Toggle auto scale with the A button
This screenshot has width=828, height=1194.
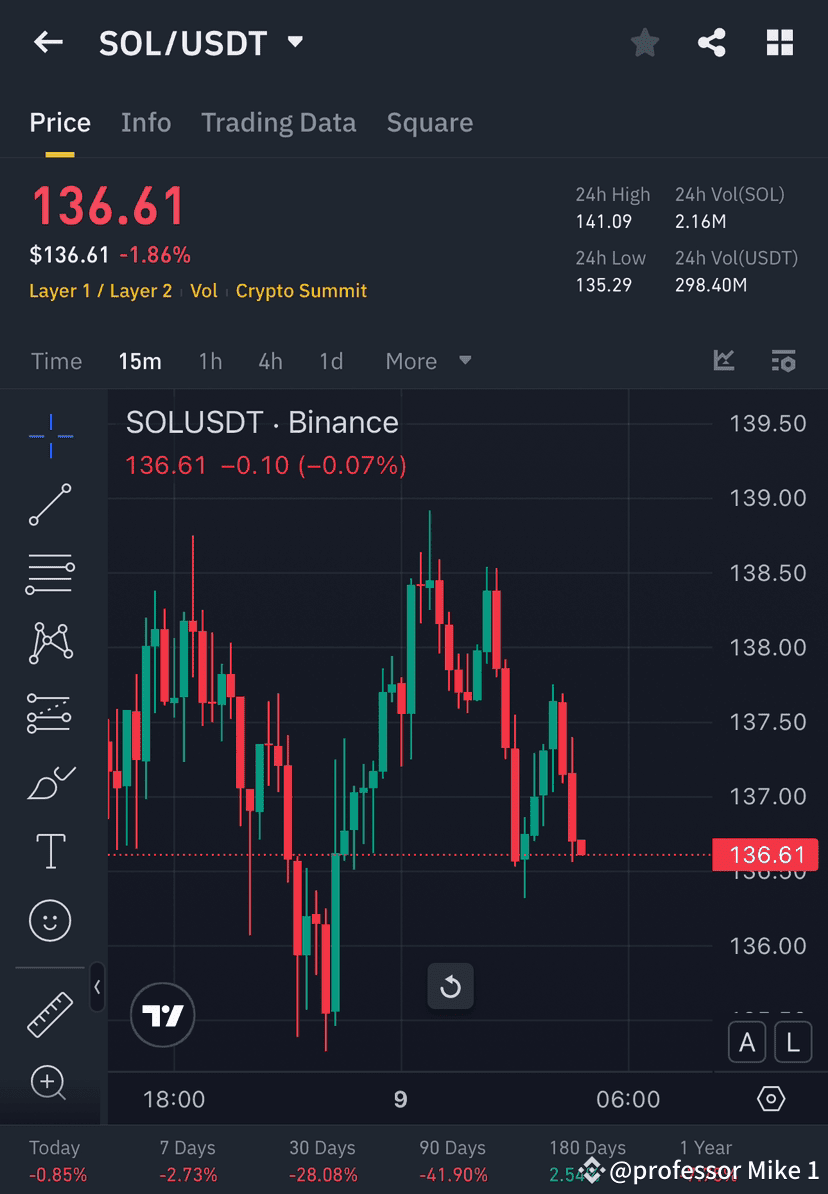(747, 1042)
